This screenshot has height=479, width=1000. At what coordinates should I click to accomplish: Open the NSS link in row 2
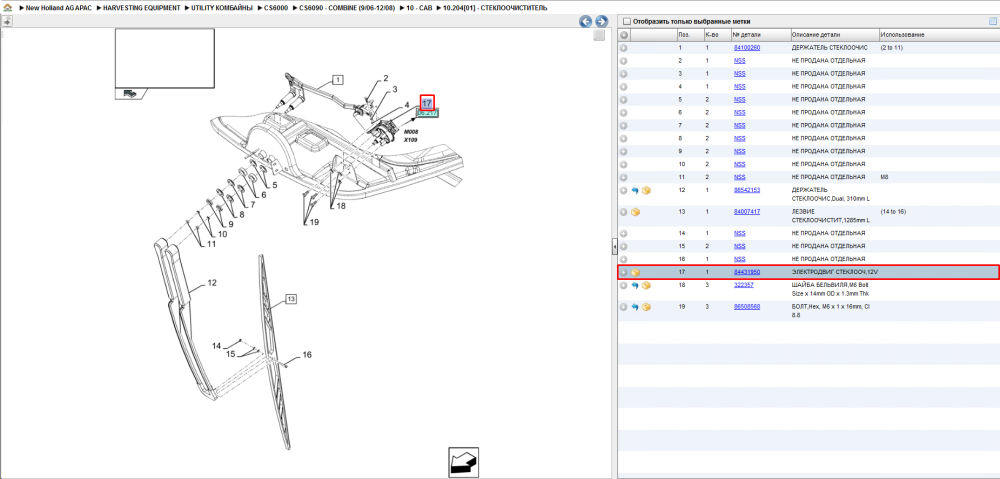click(x=739, y=61)
